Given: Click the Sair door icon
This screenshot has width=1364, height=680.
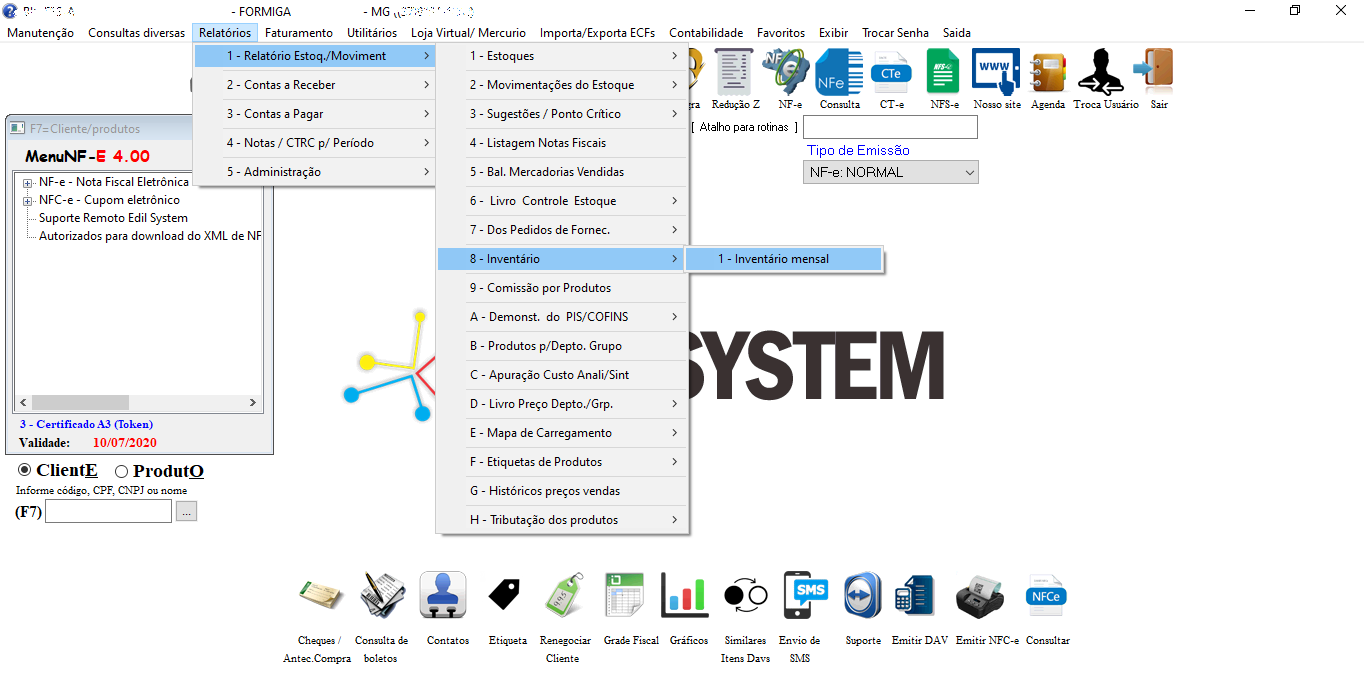Looking at the screenshot, I should (1158, 73).
